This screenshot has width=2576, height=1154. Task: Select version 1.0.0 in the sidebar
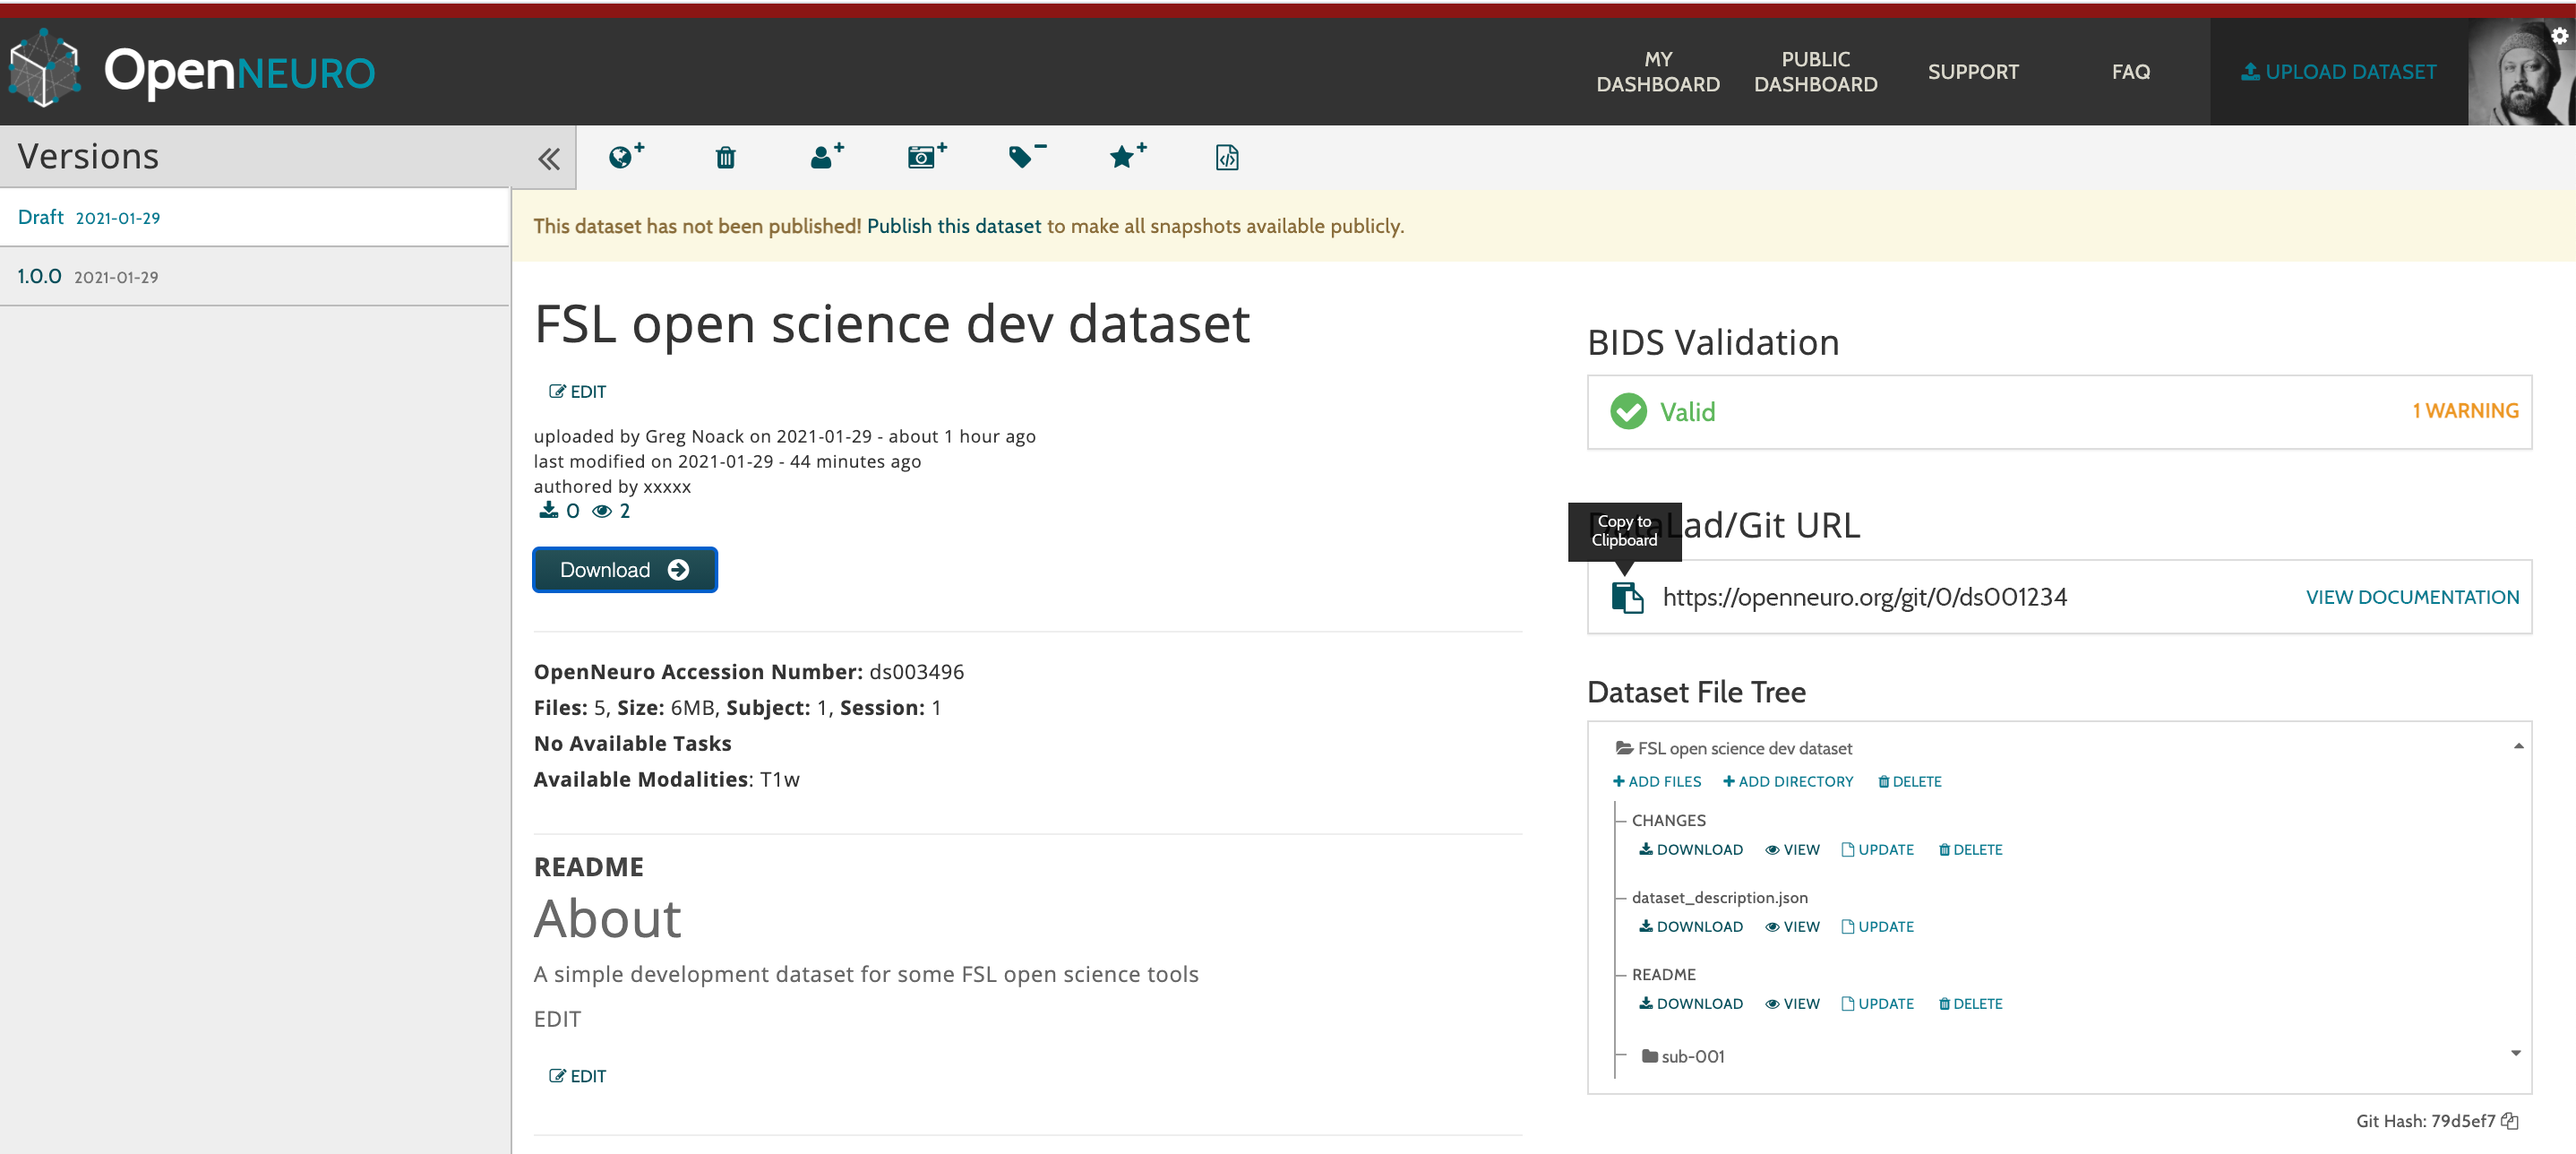coord(39,276)
